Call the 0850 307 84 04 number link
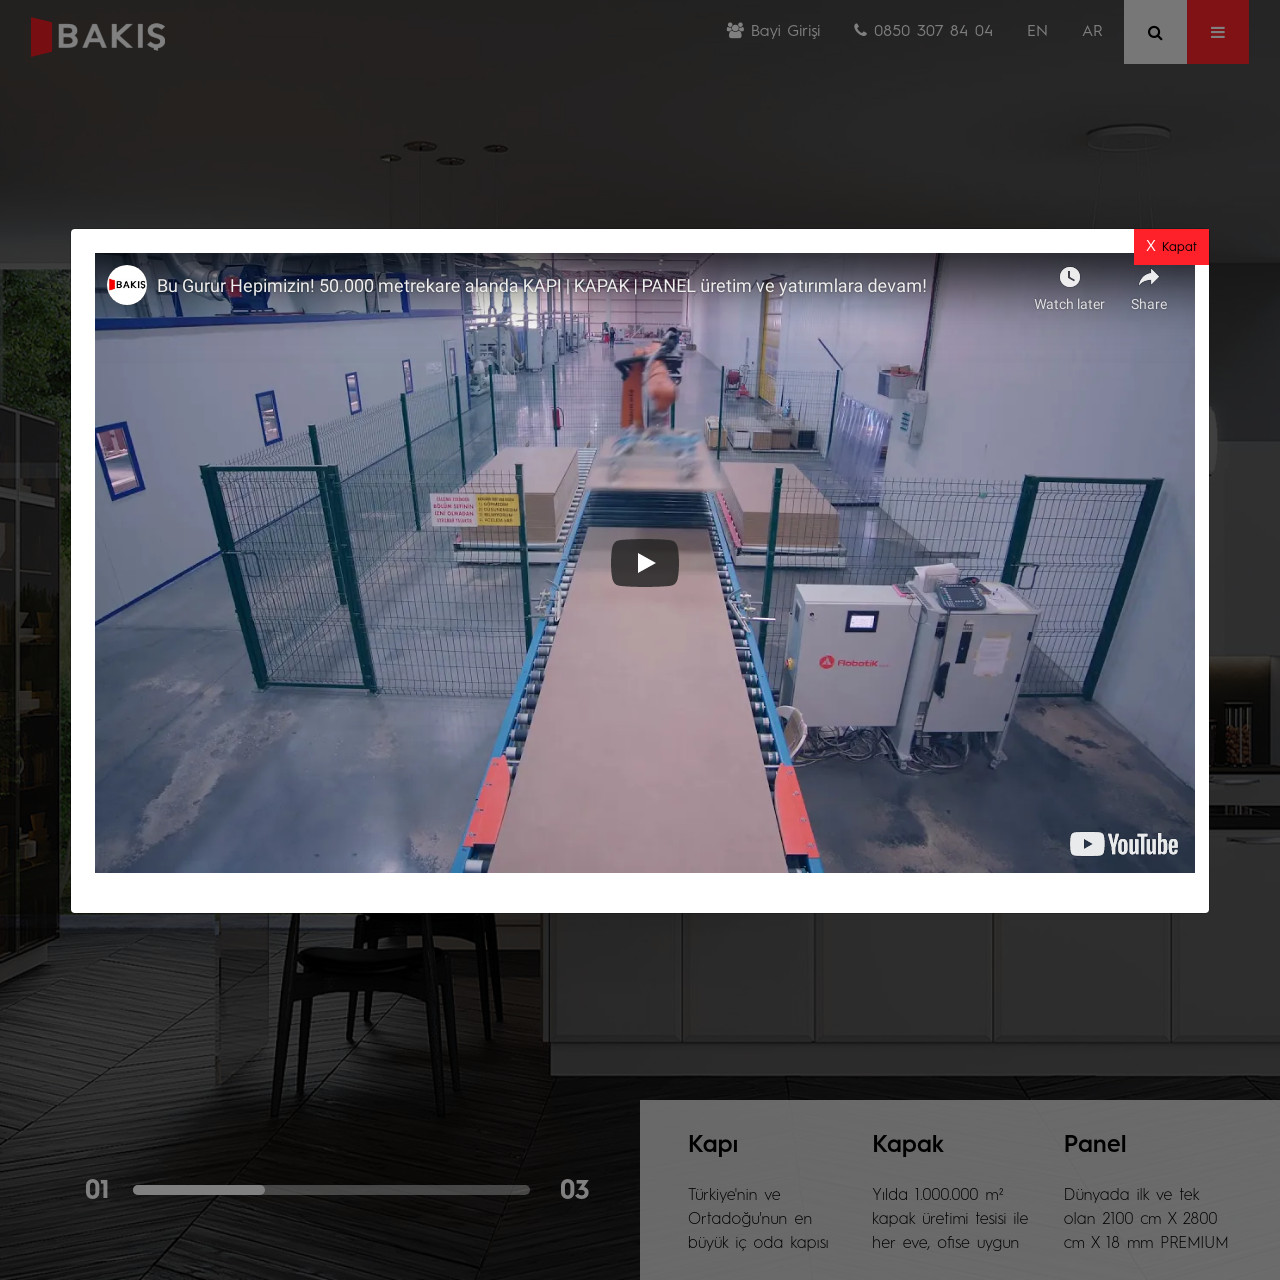Screen dimensions: 1280x1280 pos(933,31)
